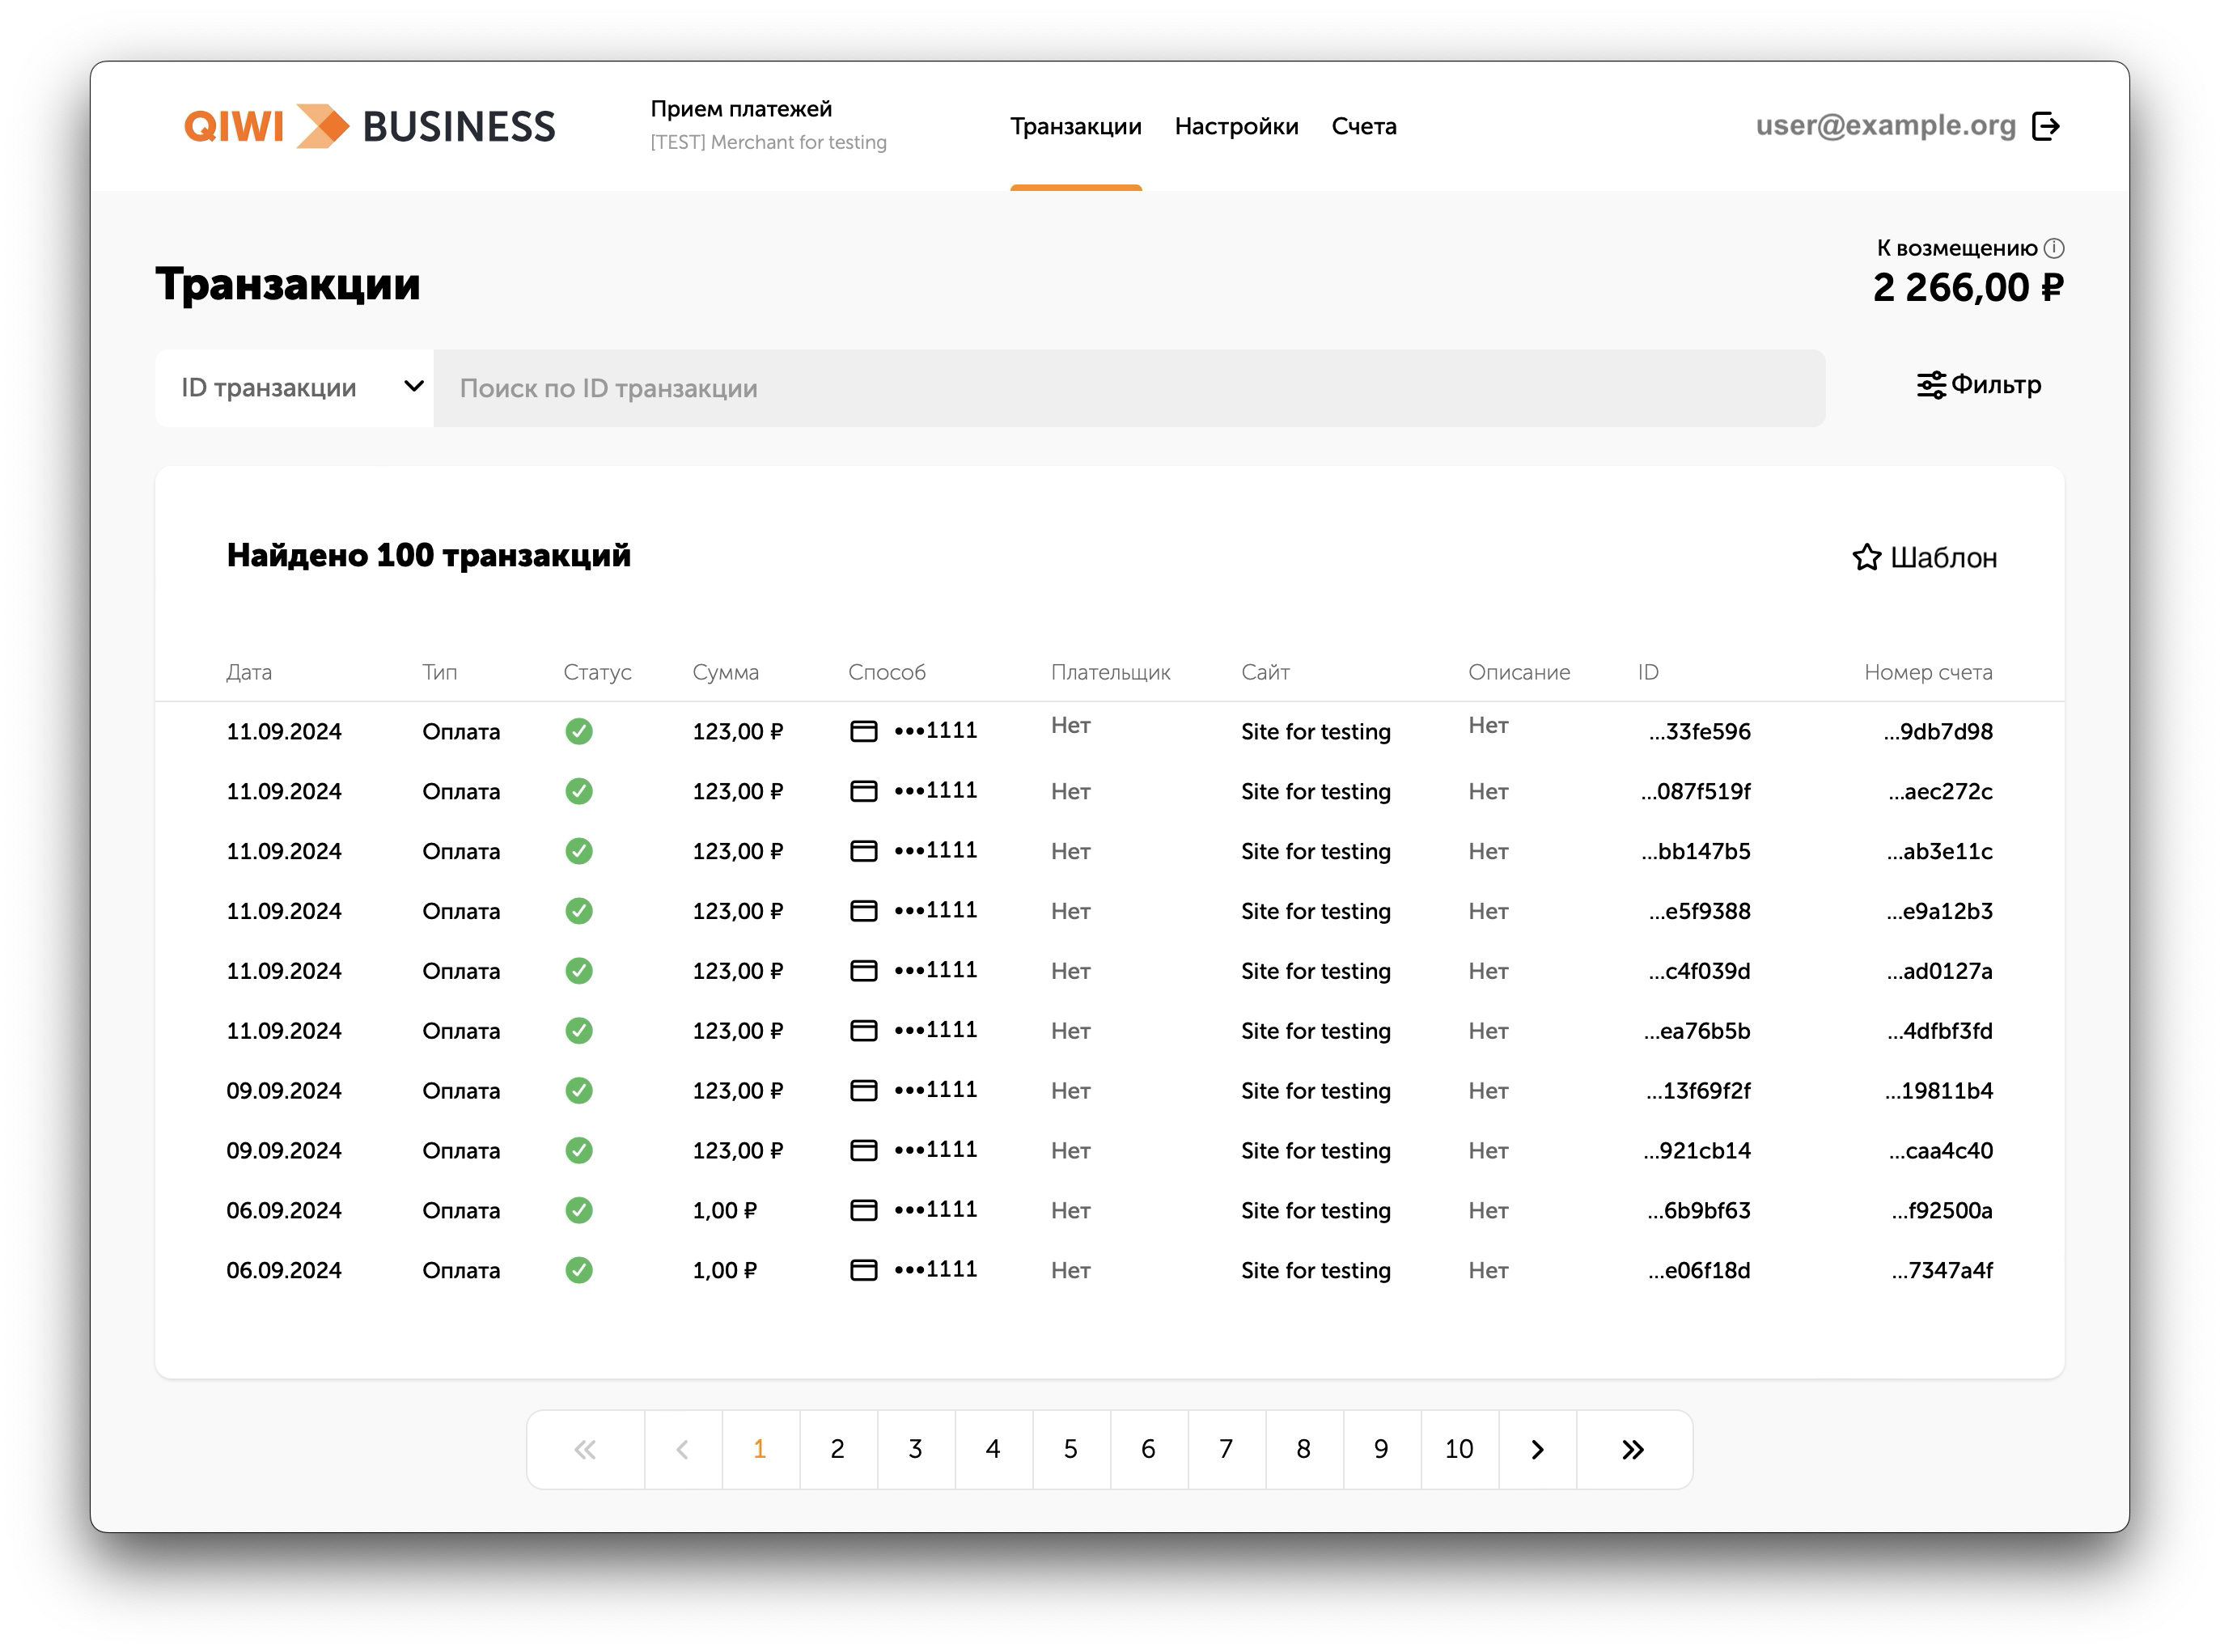The height and width of the screenshot is (1652, 2220).
Task: Click green status check of first transaction
Action: pos(579,731)
